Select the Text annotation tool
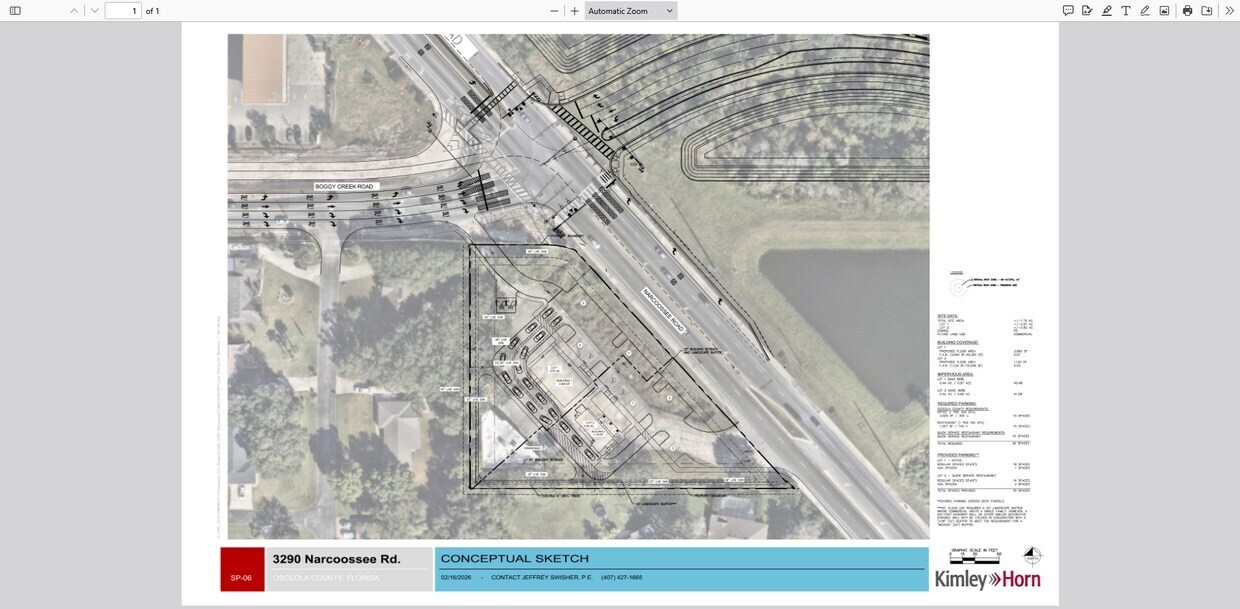1240x609 pixels. click(x=1126, y=11)
